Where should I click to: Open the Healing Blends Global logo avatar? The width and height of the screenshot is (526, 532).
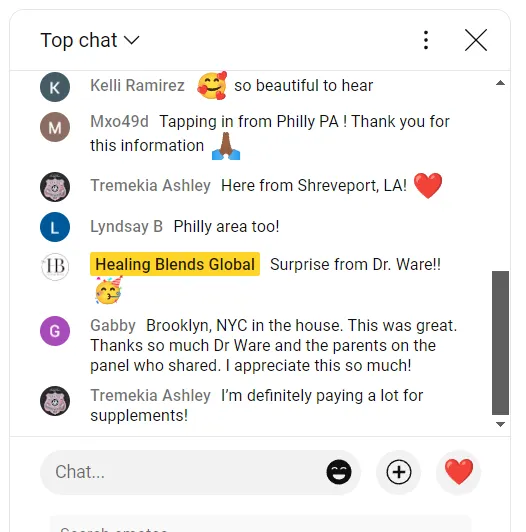pos(55,267)
